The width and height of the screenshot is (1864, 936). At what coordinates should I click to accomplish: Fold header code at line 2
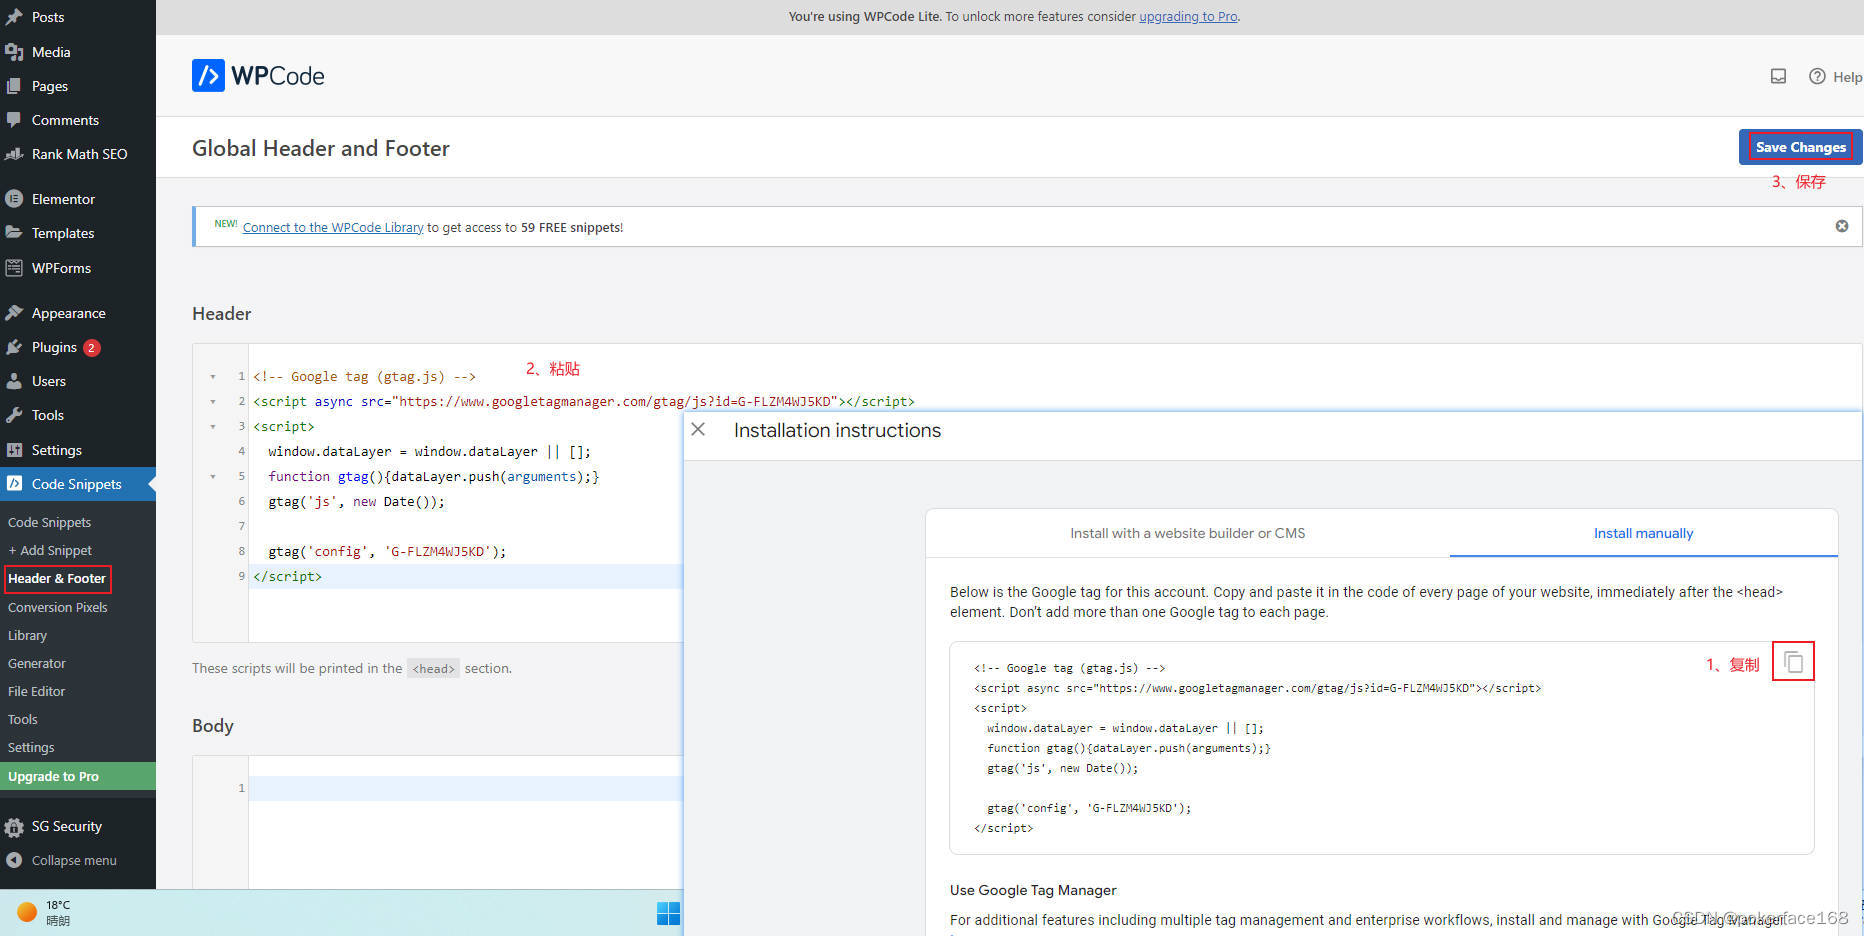point(212,402)
